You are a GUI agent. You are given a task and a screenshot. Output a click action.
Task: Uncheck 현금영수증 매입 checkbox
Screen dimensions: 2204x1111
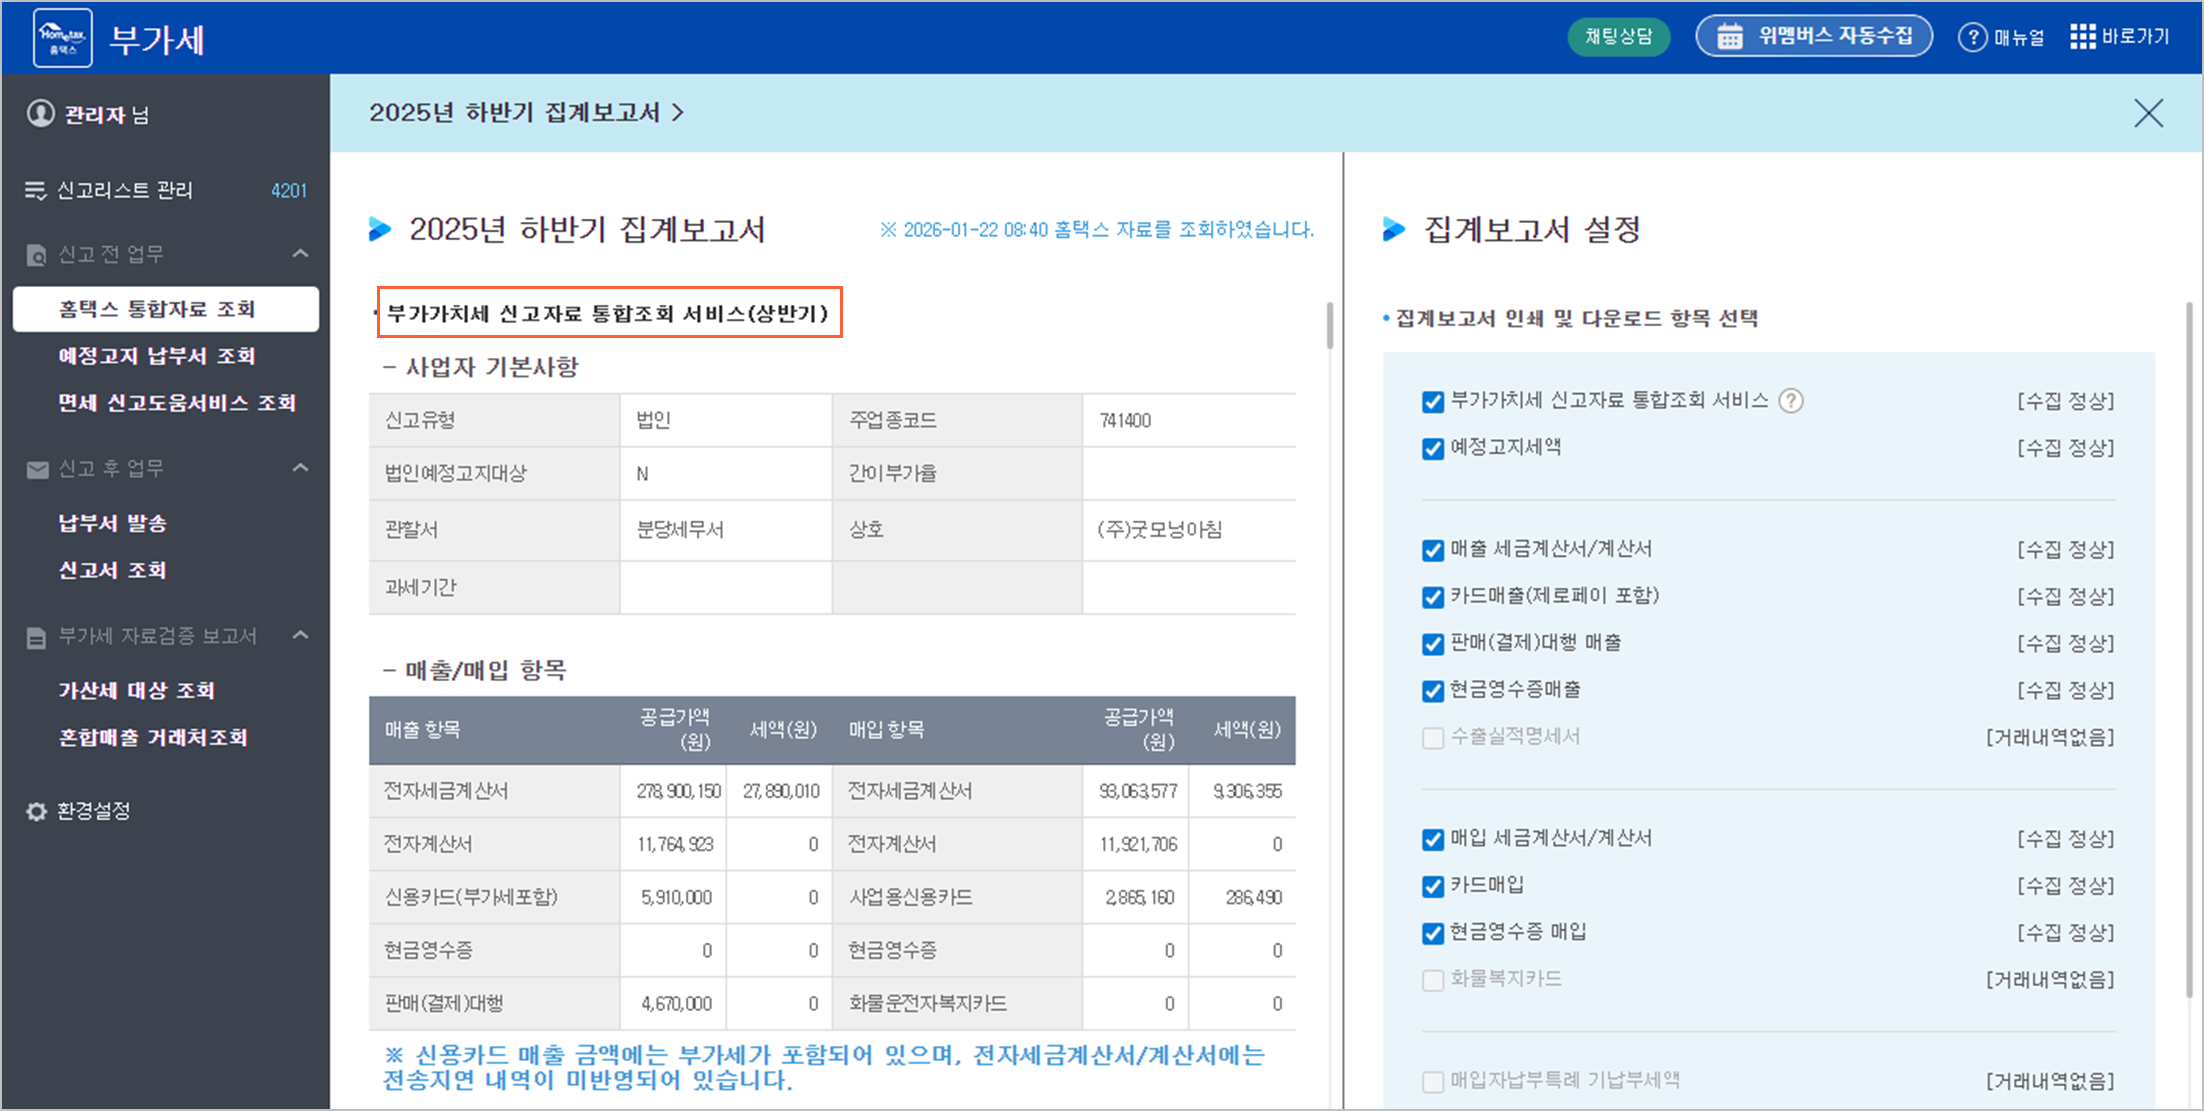(x=1433, y=933)
